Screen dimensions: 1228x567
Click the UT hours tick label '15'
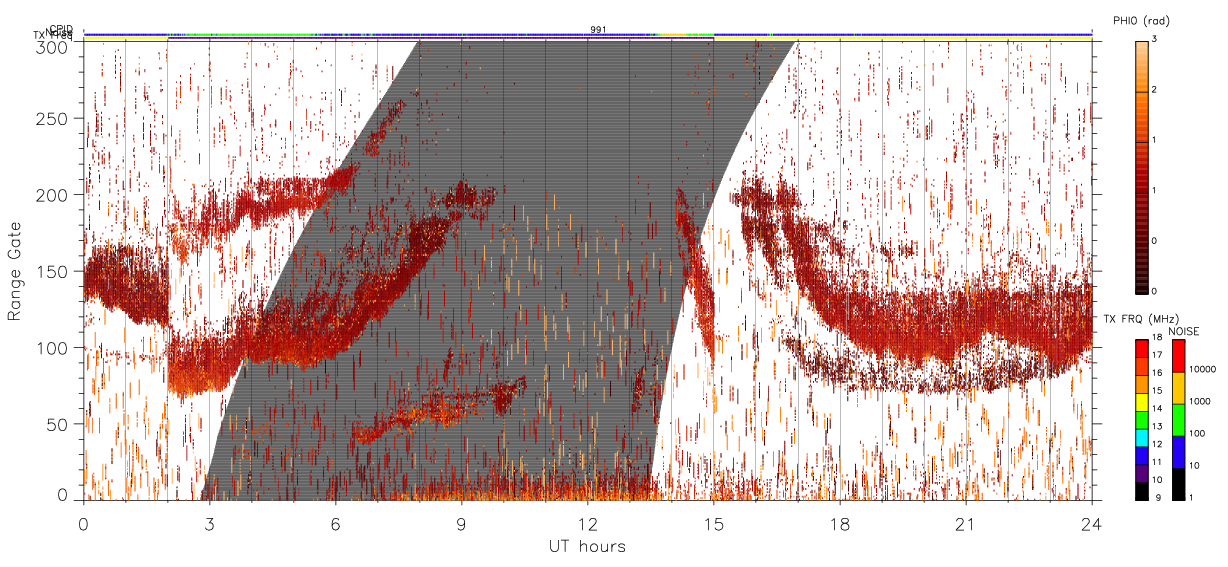point(714,523)
